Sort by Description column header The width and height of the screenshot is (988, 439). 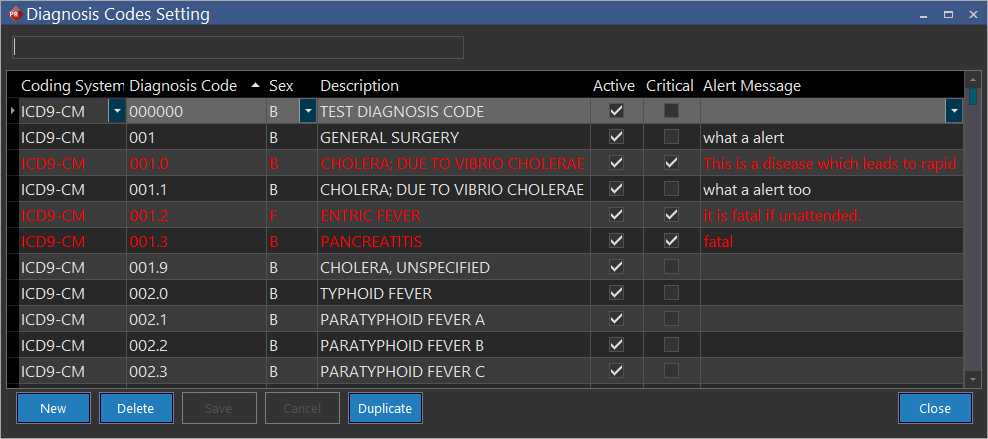coord(359,86)
